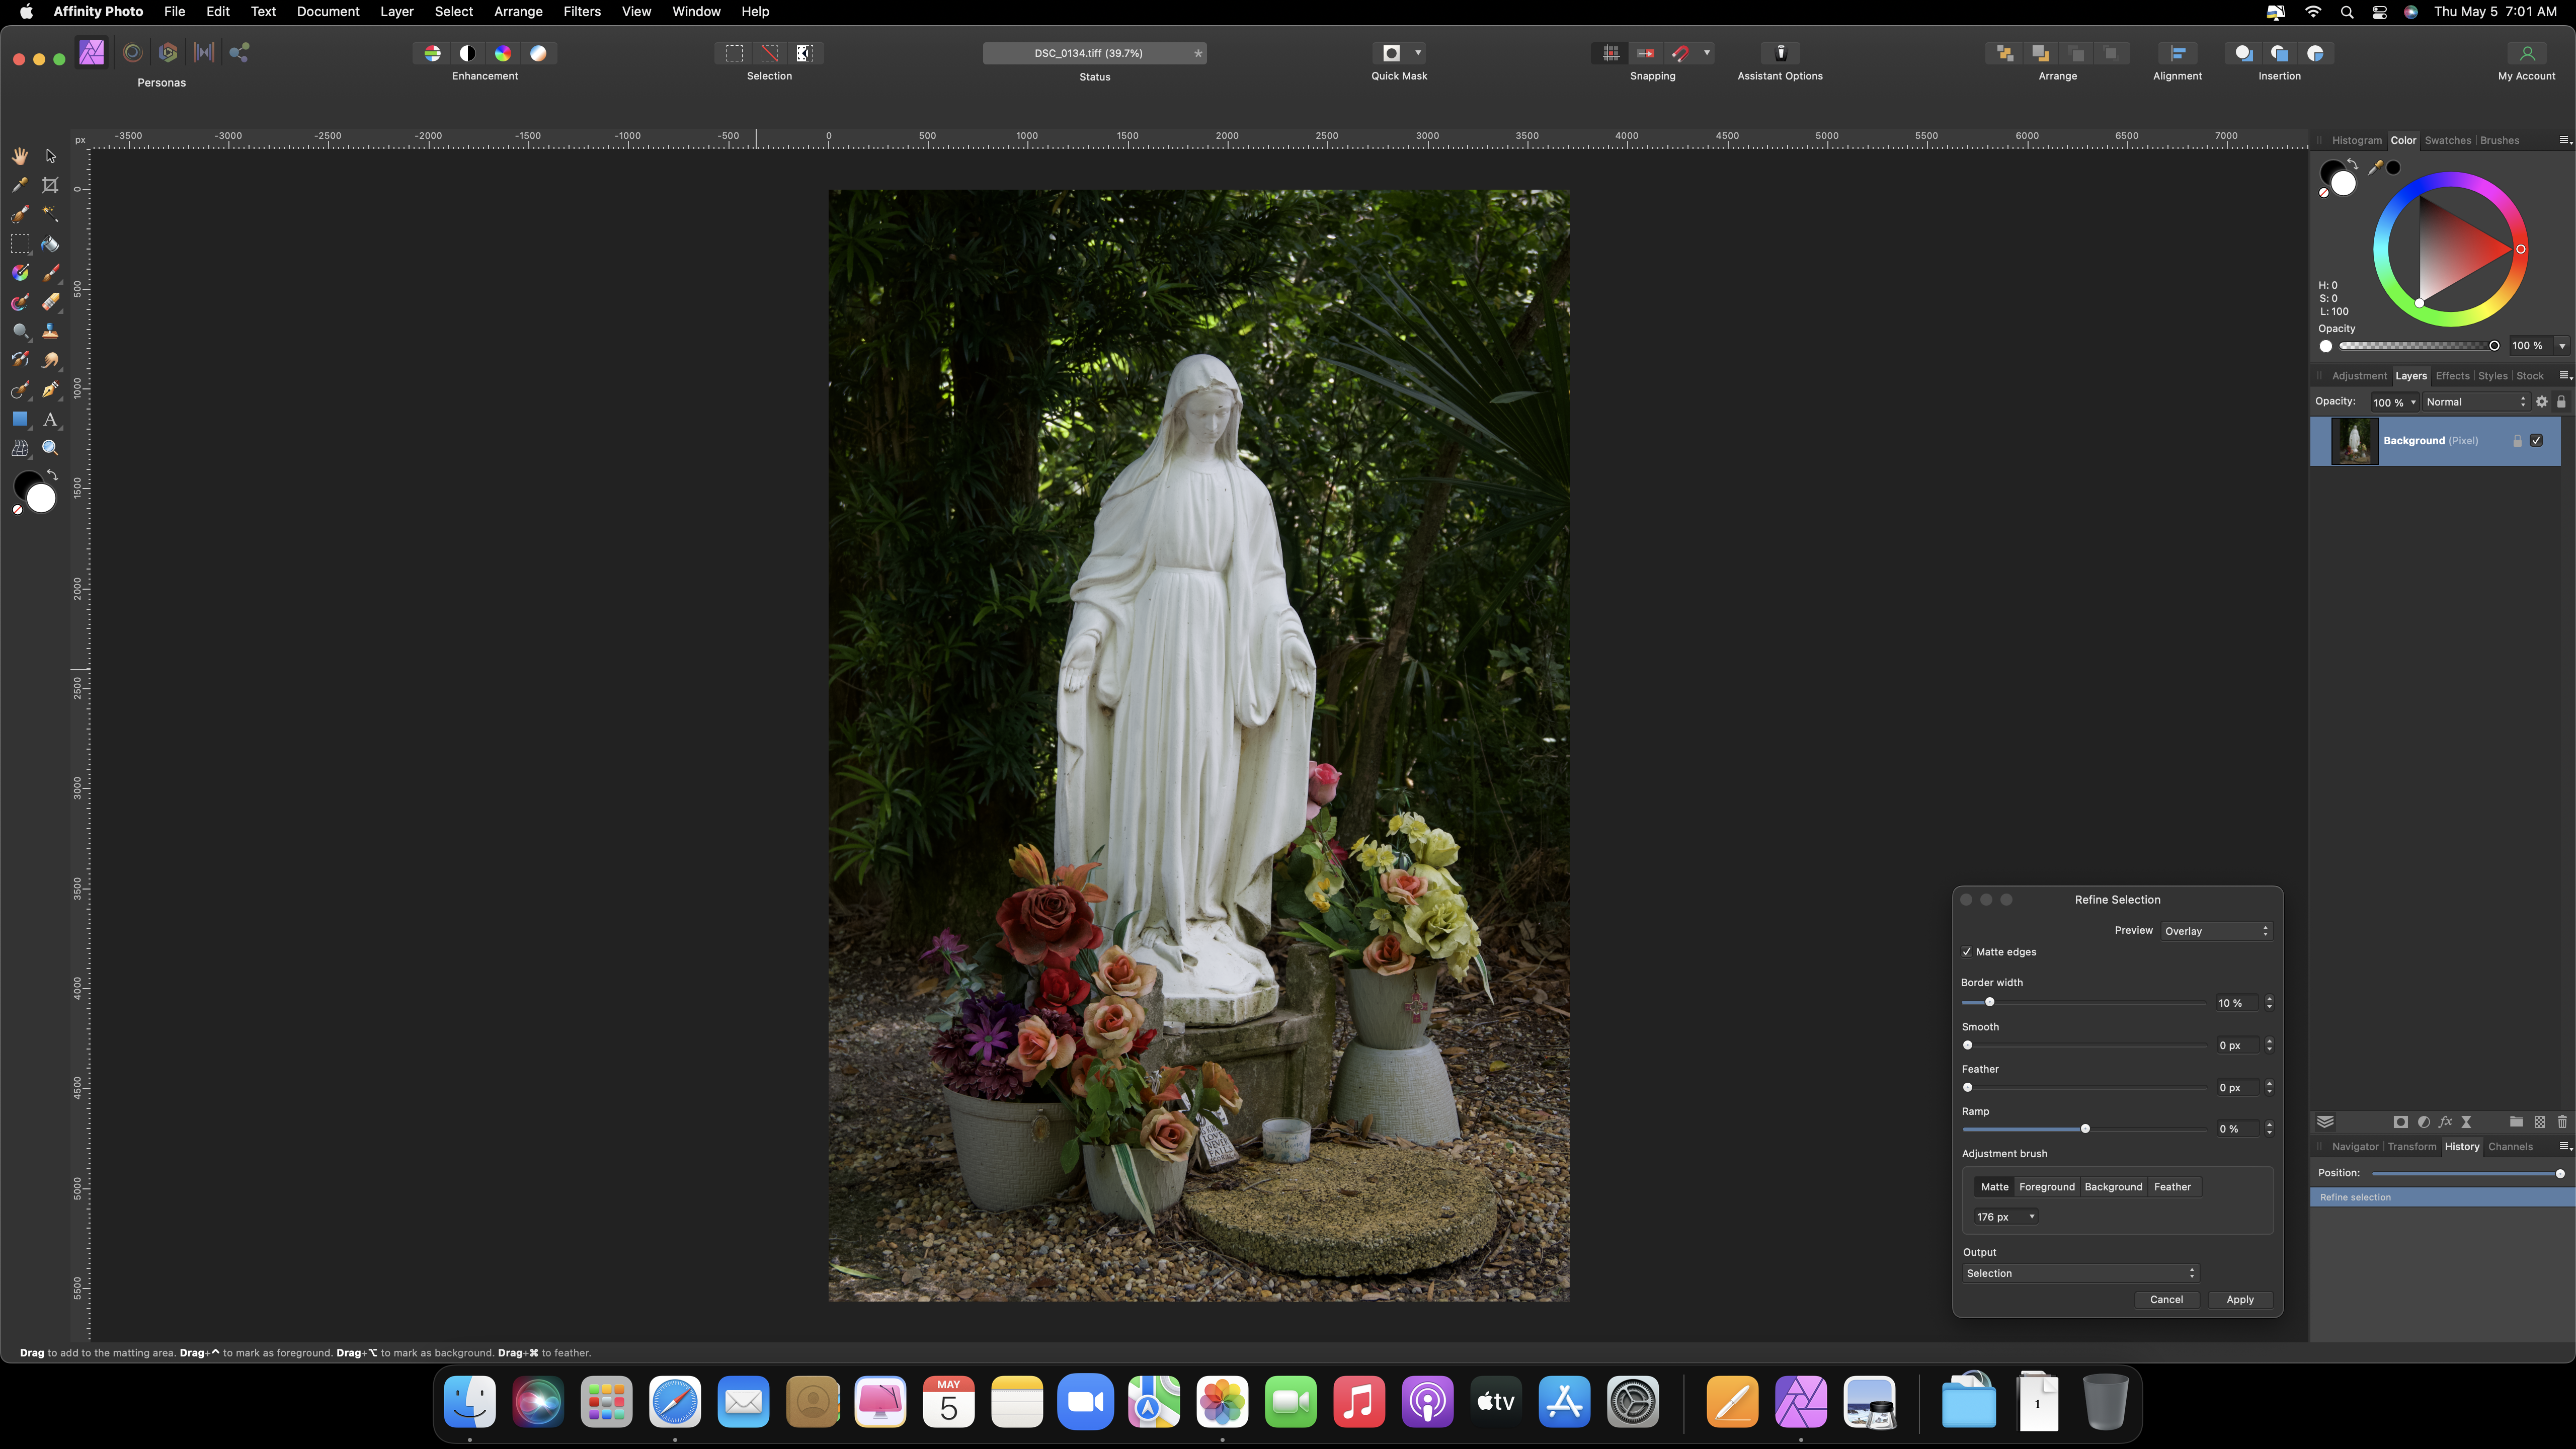Select the View (hand) tool
2576x1449 pixels.
[19, 156]
